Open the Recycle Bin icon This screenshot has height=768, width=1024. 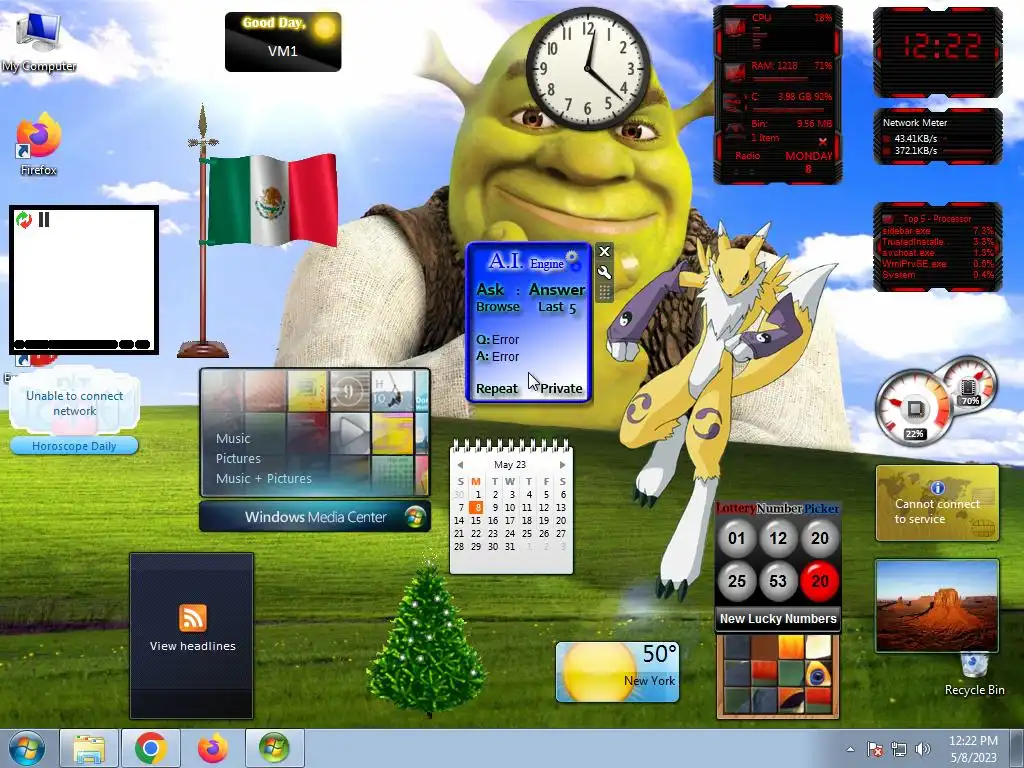tap(974, 675)
